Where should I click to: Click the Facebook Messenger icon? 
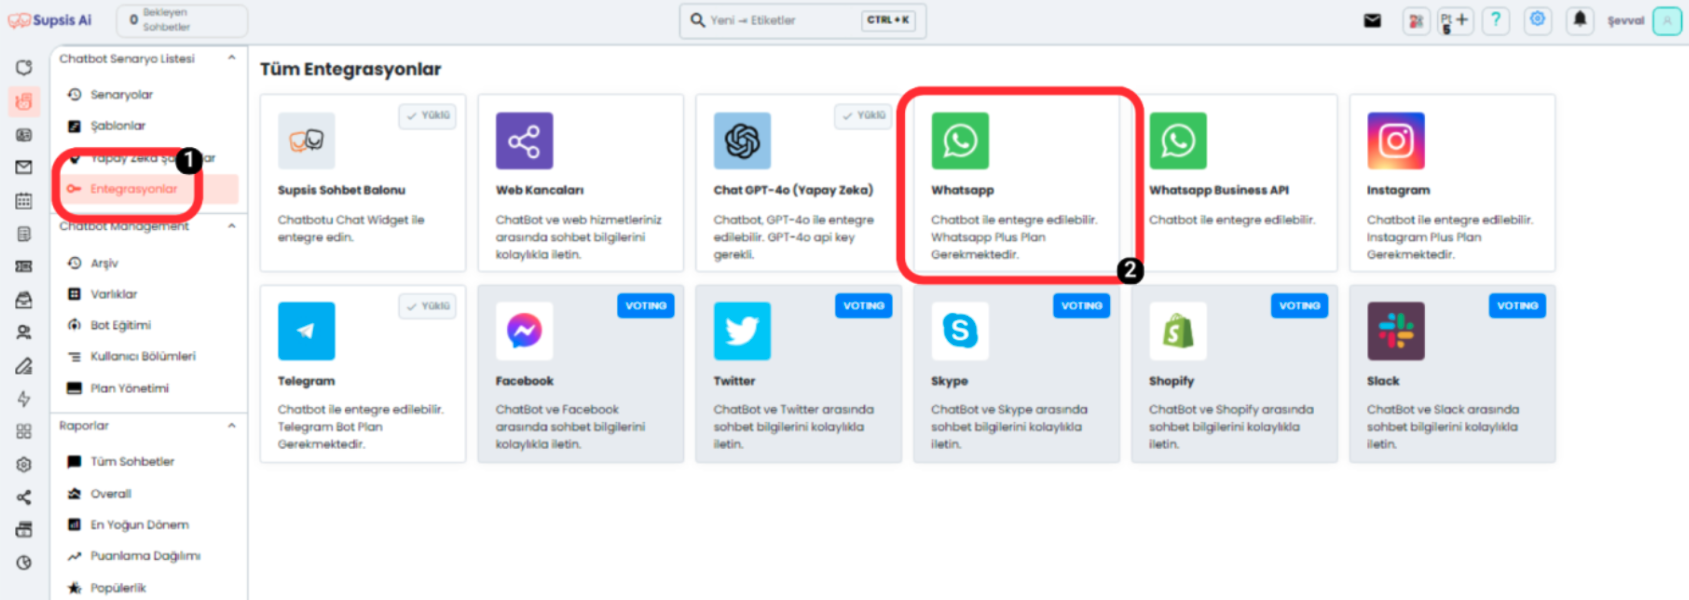pos(524,331)
